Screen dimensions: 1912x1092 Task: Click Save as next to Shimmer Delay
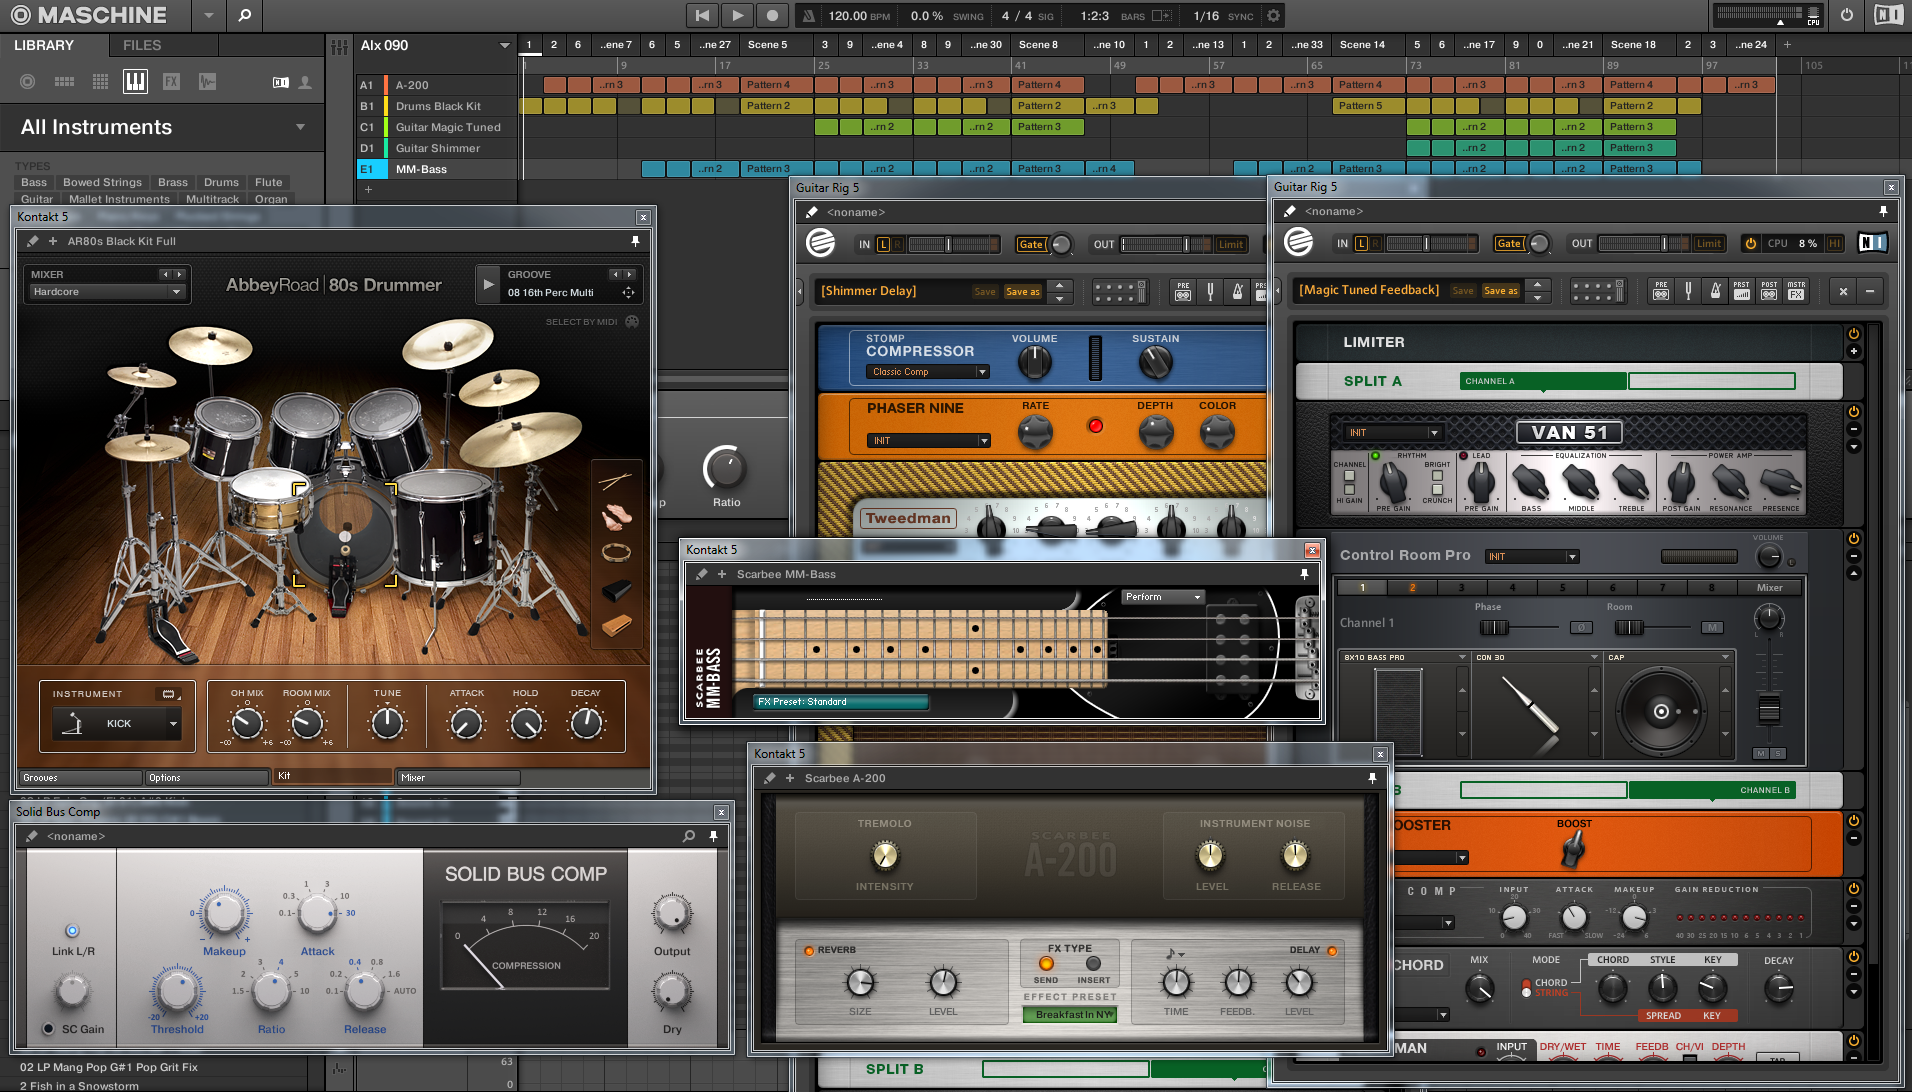click(x=1022, y=292)
